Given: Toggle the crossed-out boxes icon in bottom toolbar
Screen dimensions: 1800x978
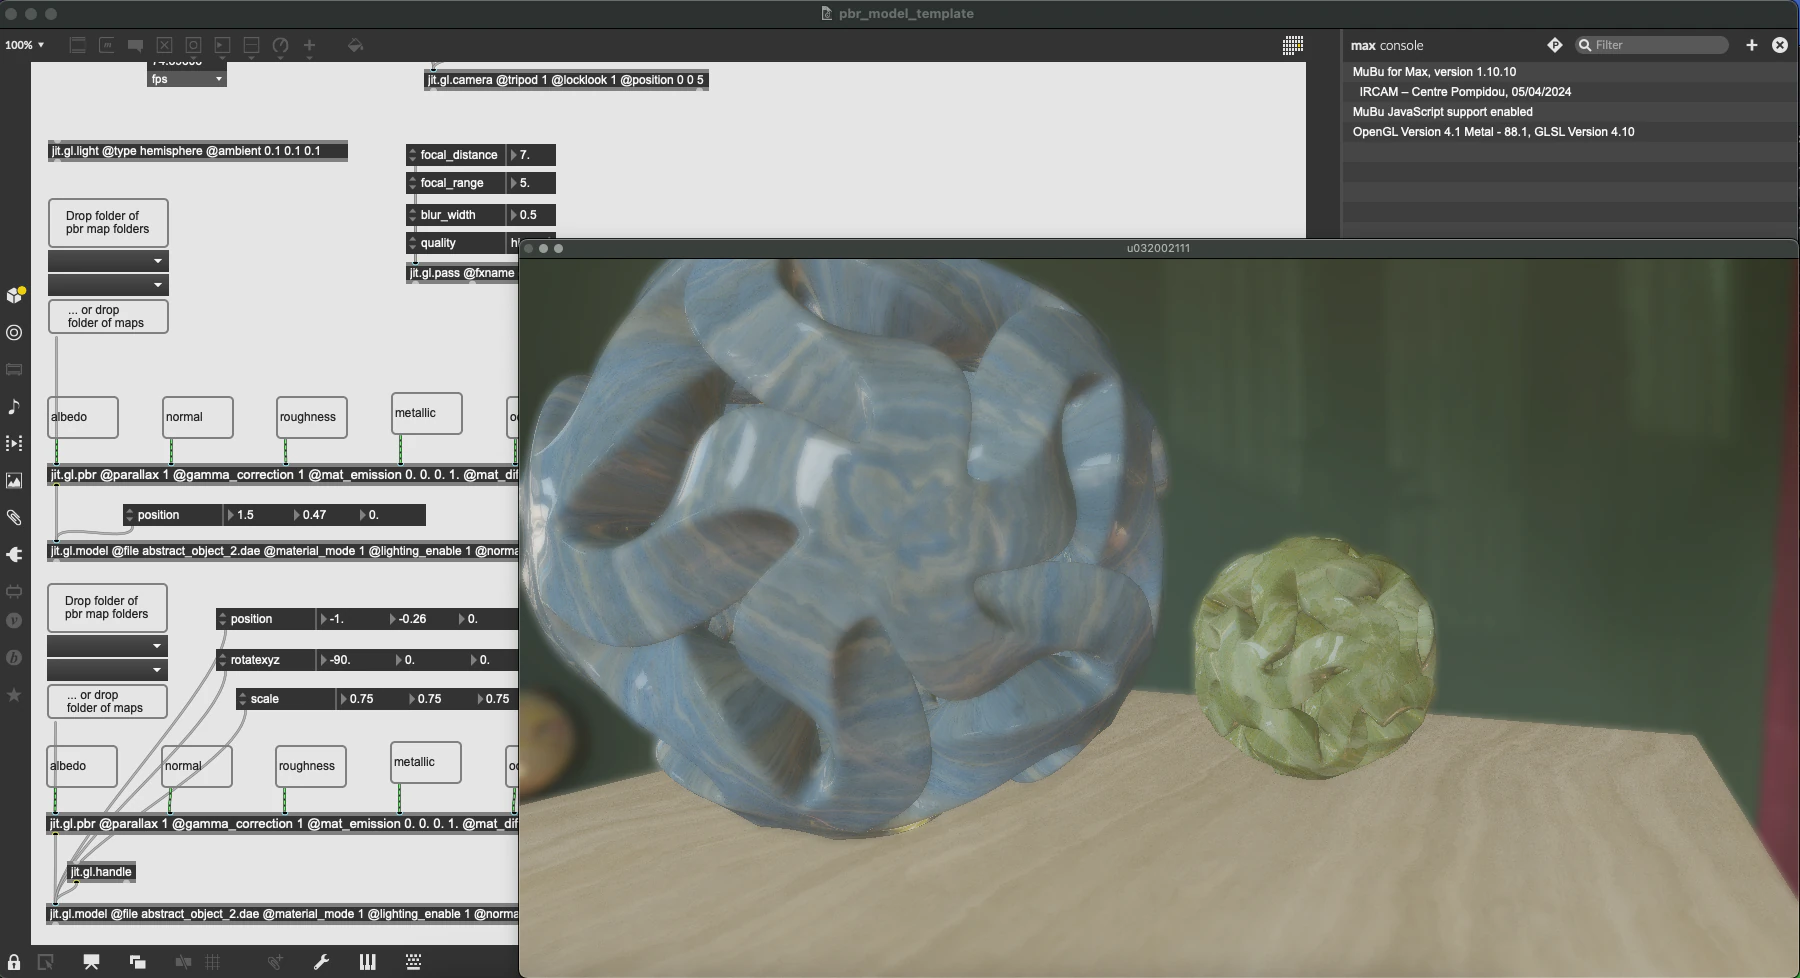Looking at the screenshot, I should (183, 962).
